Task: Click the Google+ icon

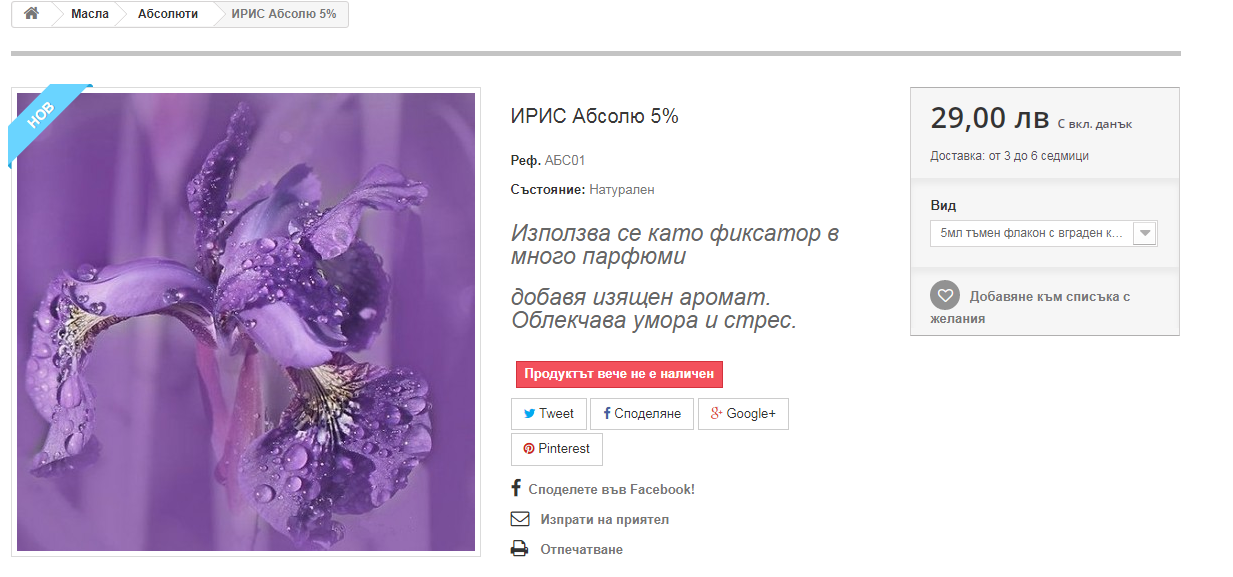Action: (716, 414)
